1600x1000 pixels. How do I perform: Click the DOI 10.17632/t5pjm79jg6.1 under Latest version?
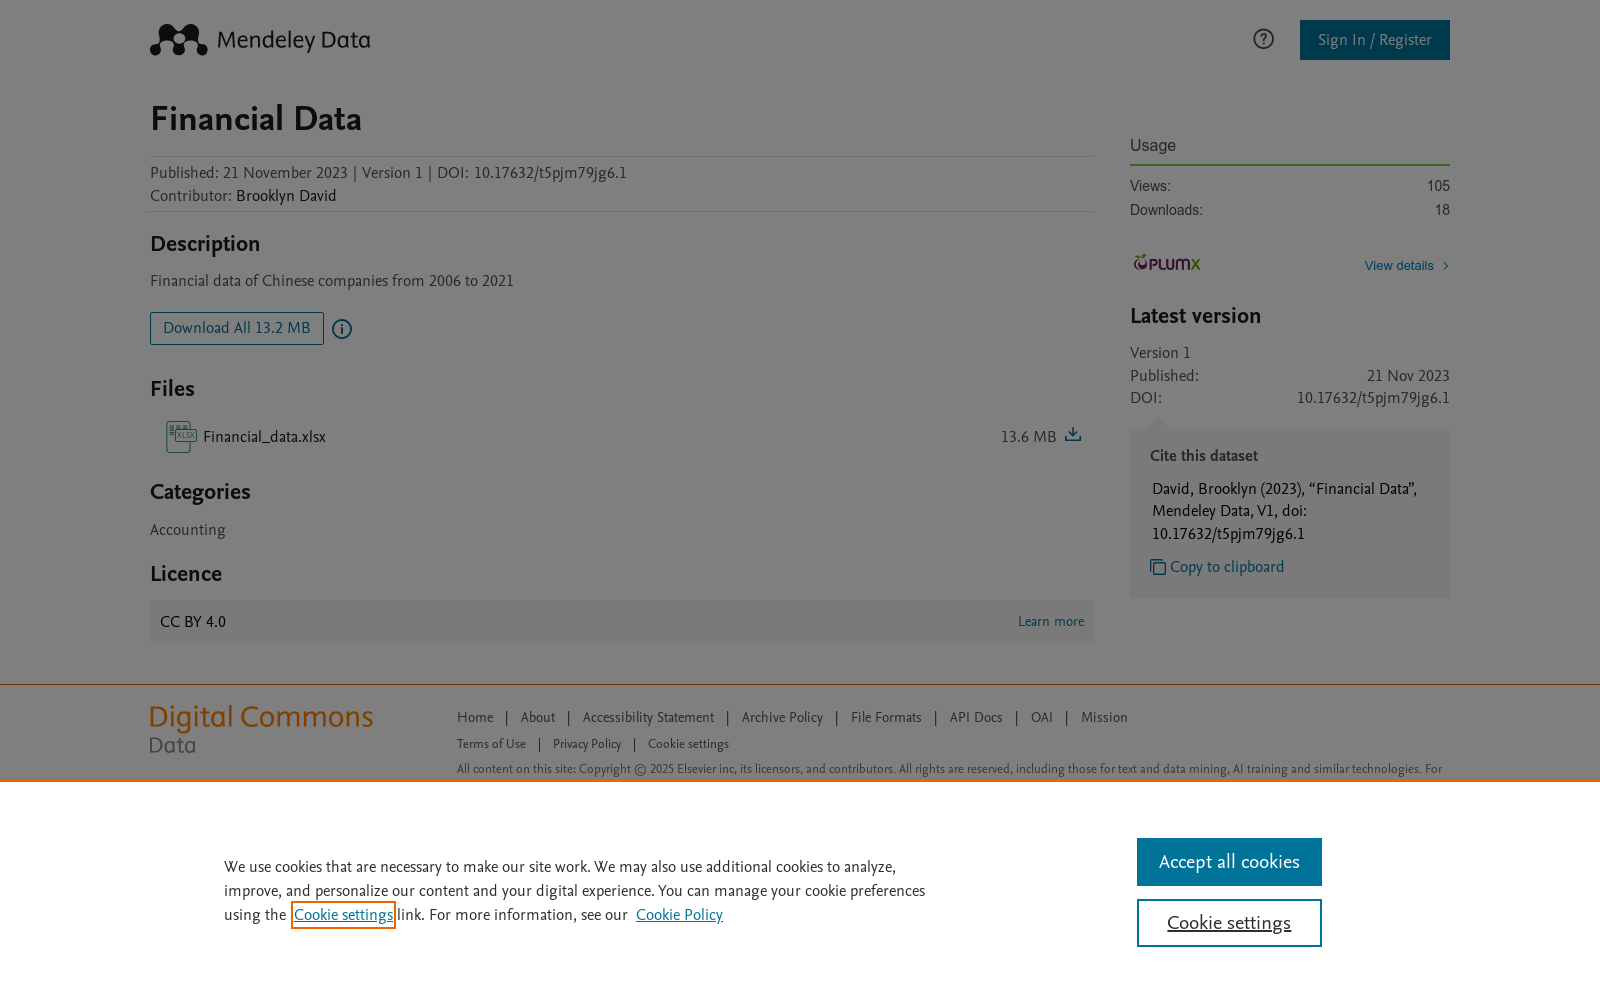click(x=1373, y=398)
